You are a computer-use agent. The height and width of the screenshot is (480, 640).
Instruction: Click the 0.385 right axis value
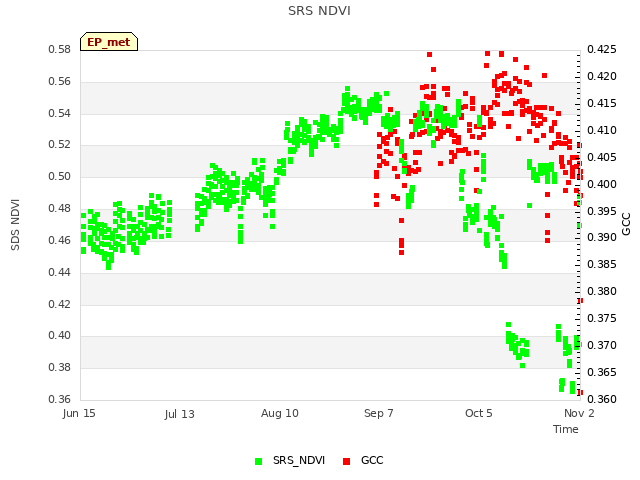[x=602, y=264]
